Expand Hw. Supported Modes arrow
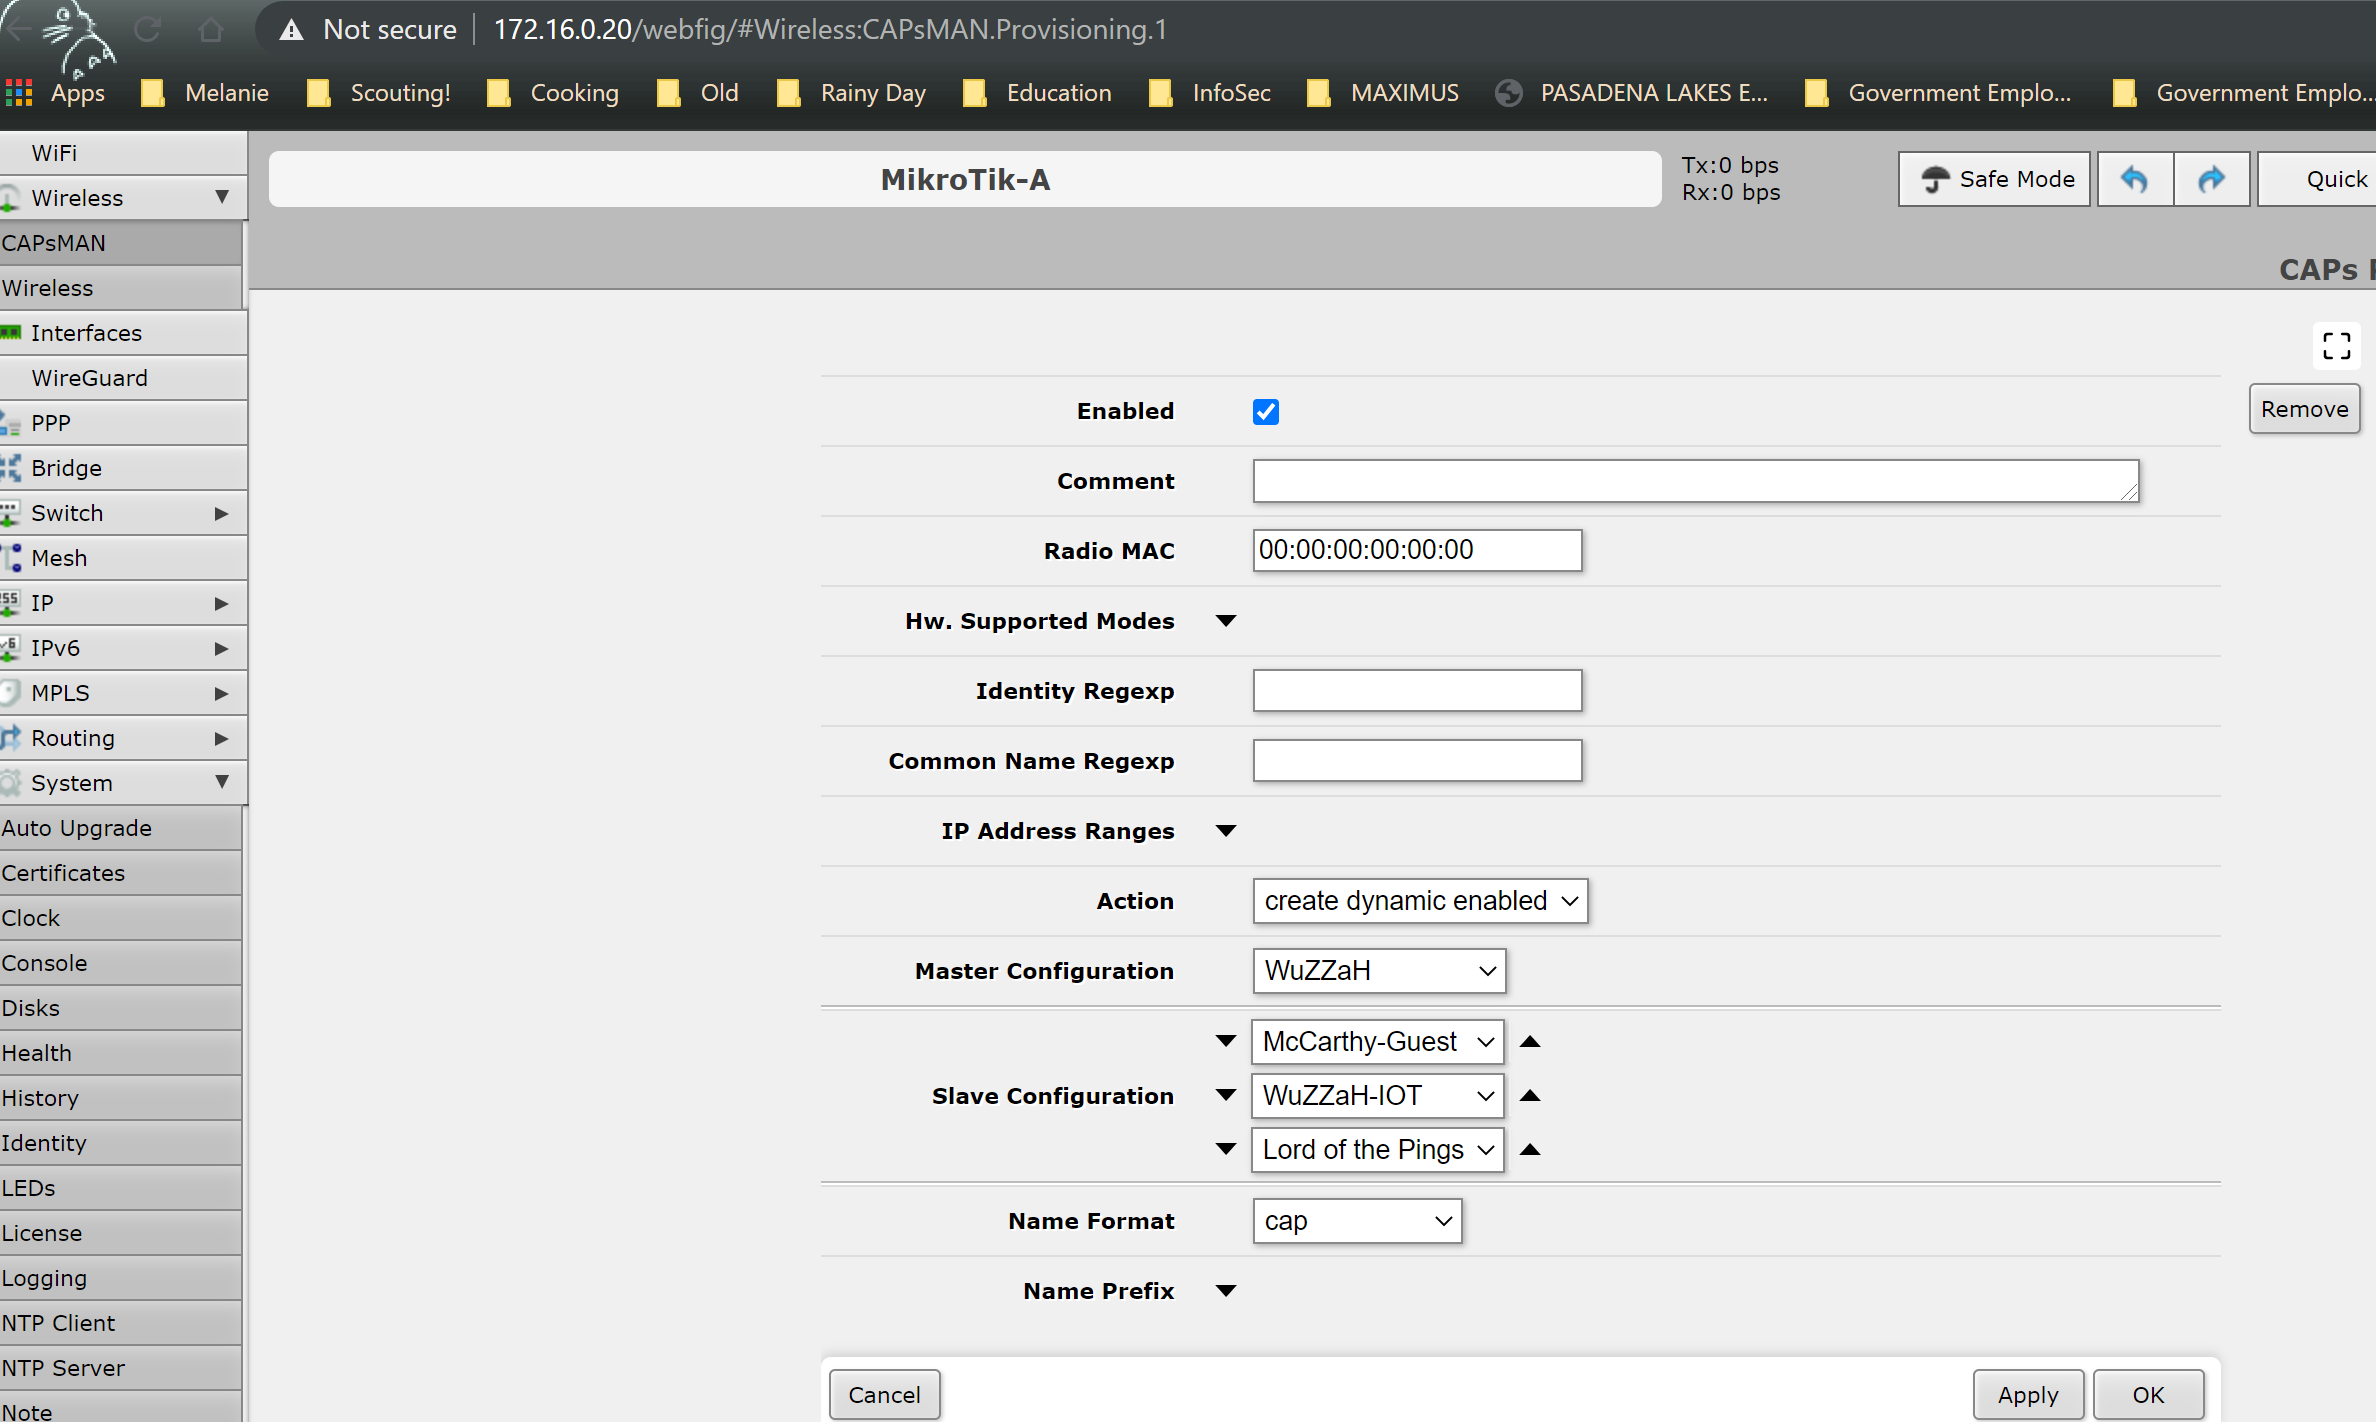This screenshot has height=1422, width=2376. [x=1225, y=621]
